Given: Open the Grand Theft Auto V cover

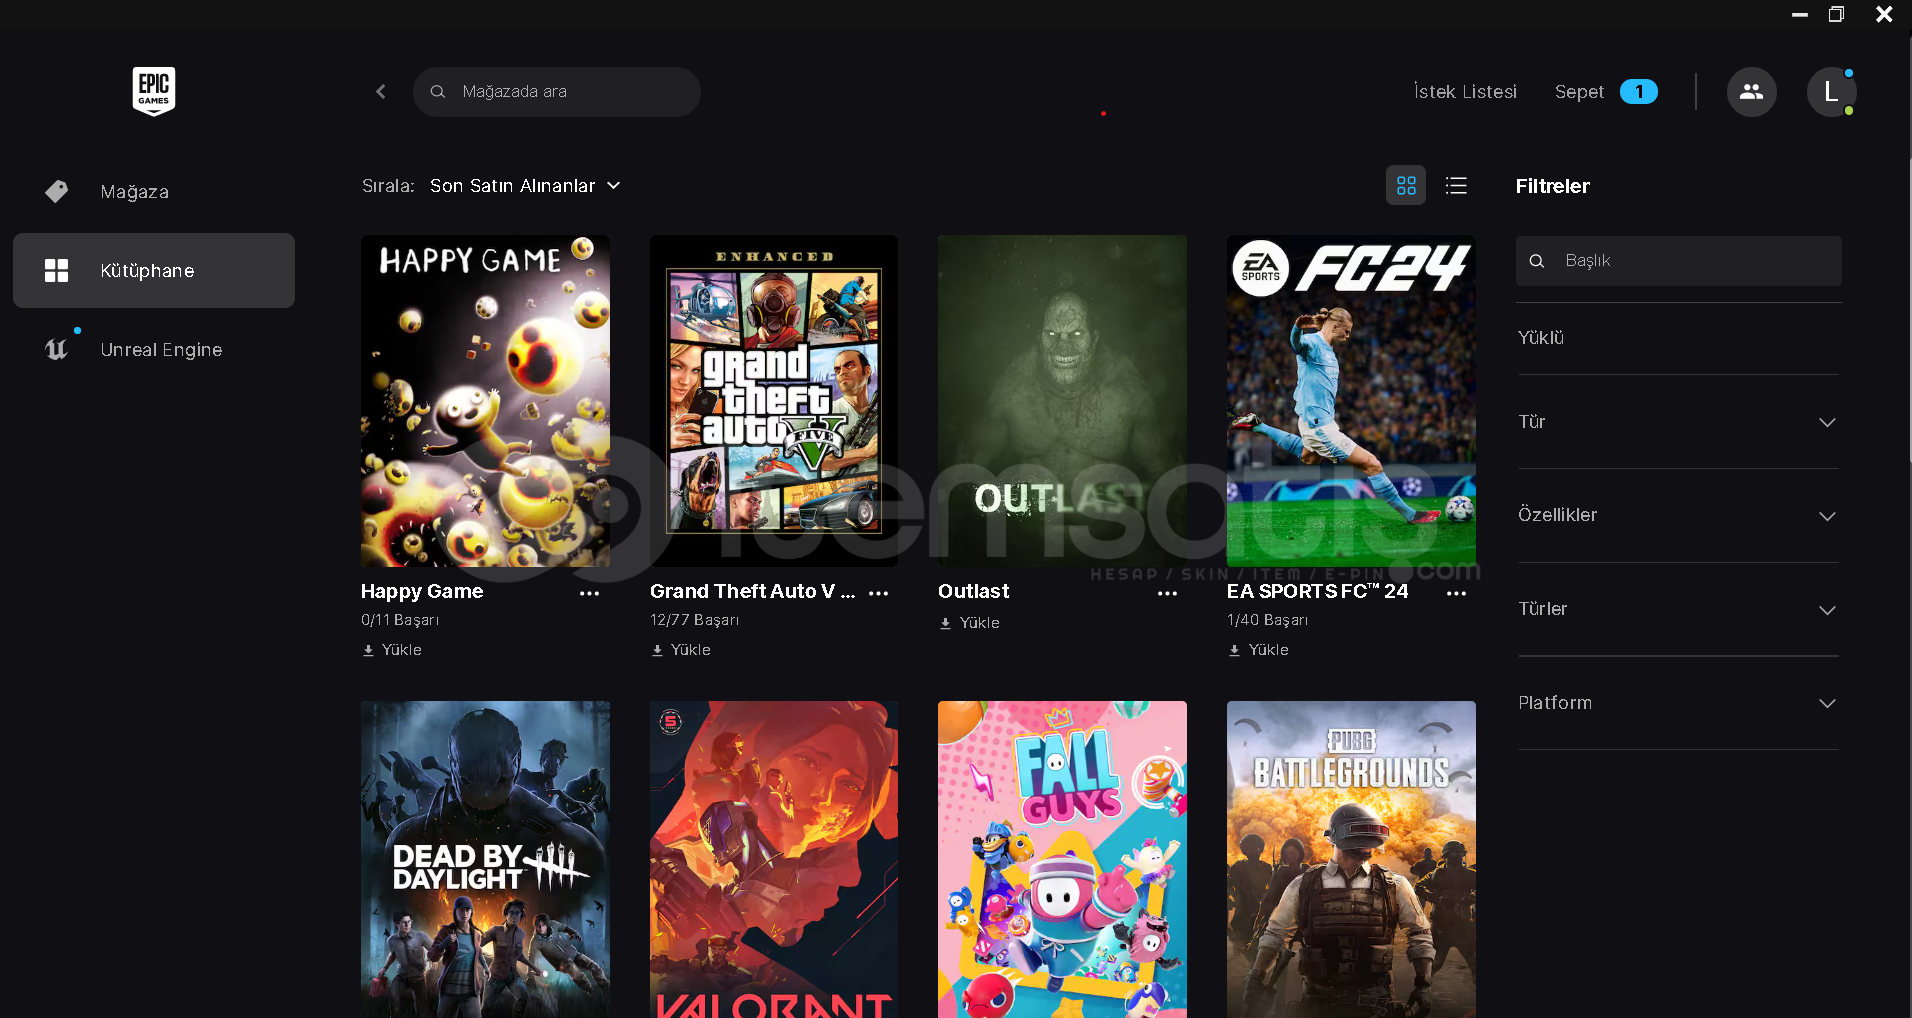Looking at the screenshot, I should [774, 401].
